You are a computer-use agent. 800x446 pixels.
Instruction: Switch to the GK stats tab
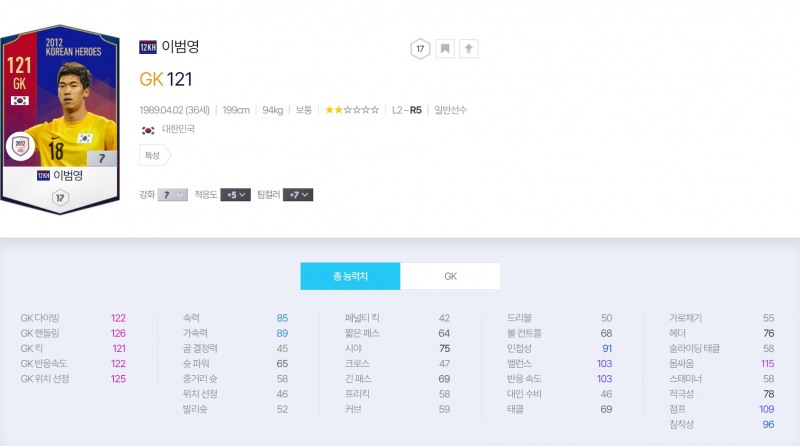pos(451,276)
